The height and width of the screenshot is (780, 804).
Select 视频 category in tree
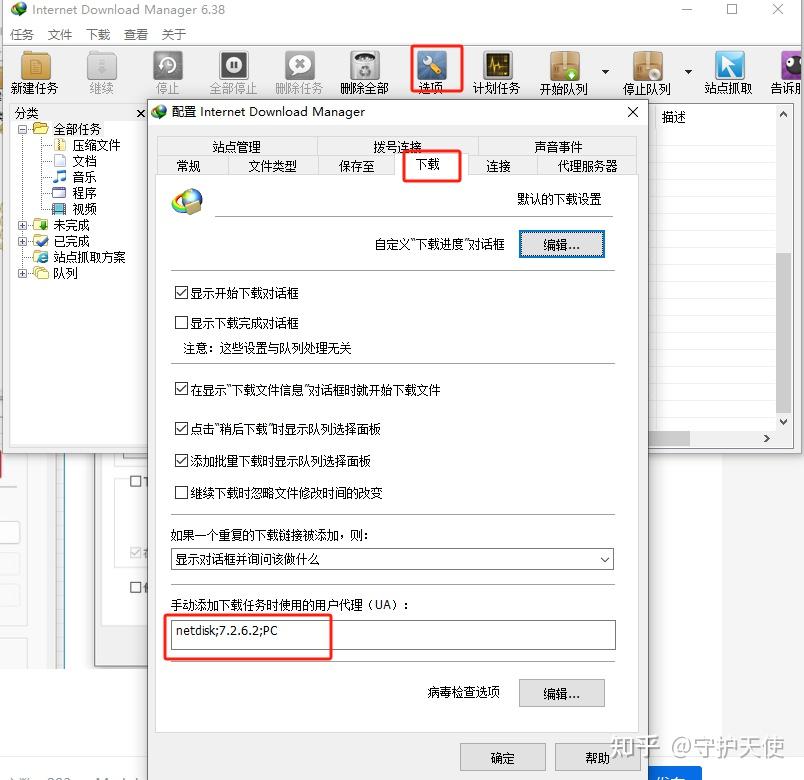[85, 209]
